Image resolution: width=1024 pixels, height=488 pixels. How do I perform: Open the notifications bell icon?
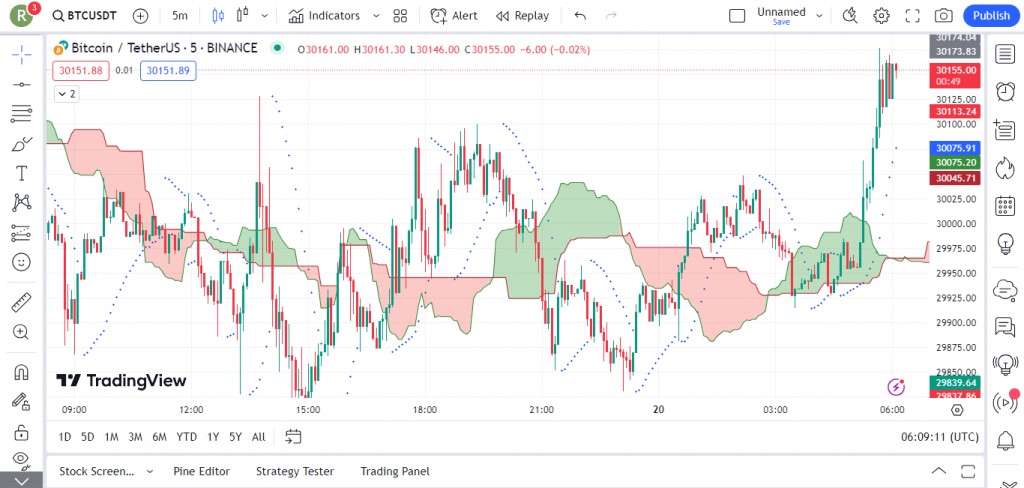point(1004,441)
